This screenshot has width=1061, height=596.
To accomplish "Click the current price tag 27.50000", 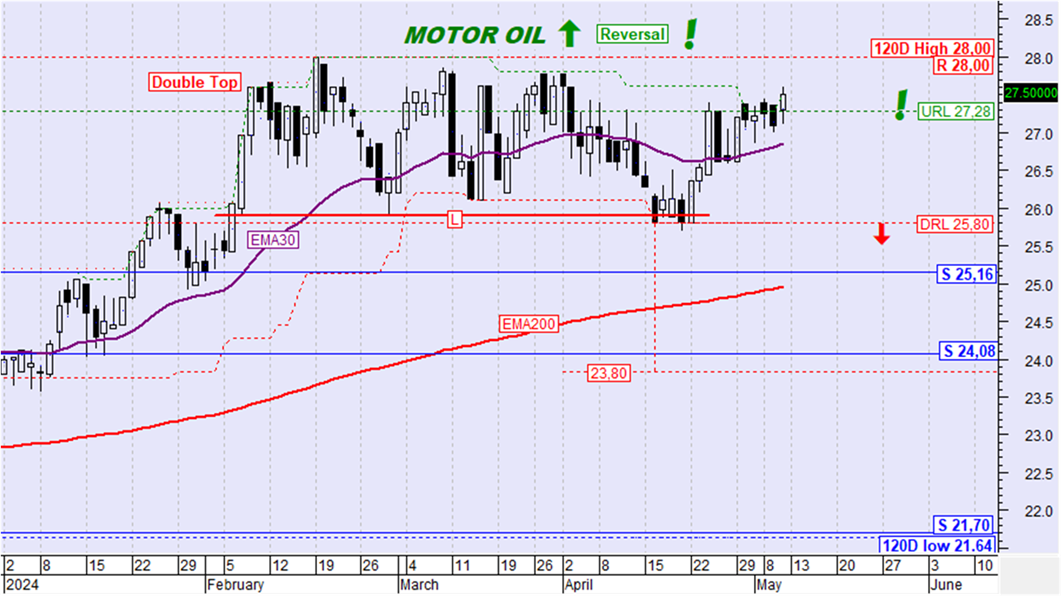I will [x=1031, y=93].
